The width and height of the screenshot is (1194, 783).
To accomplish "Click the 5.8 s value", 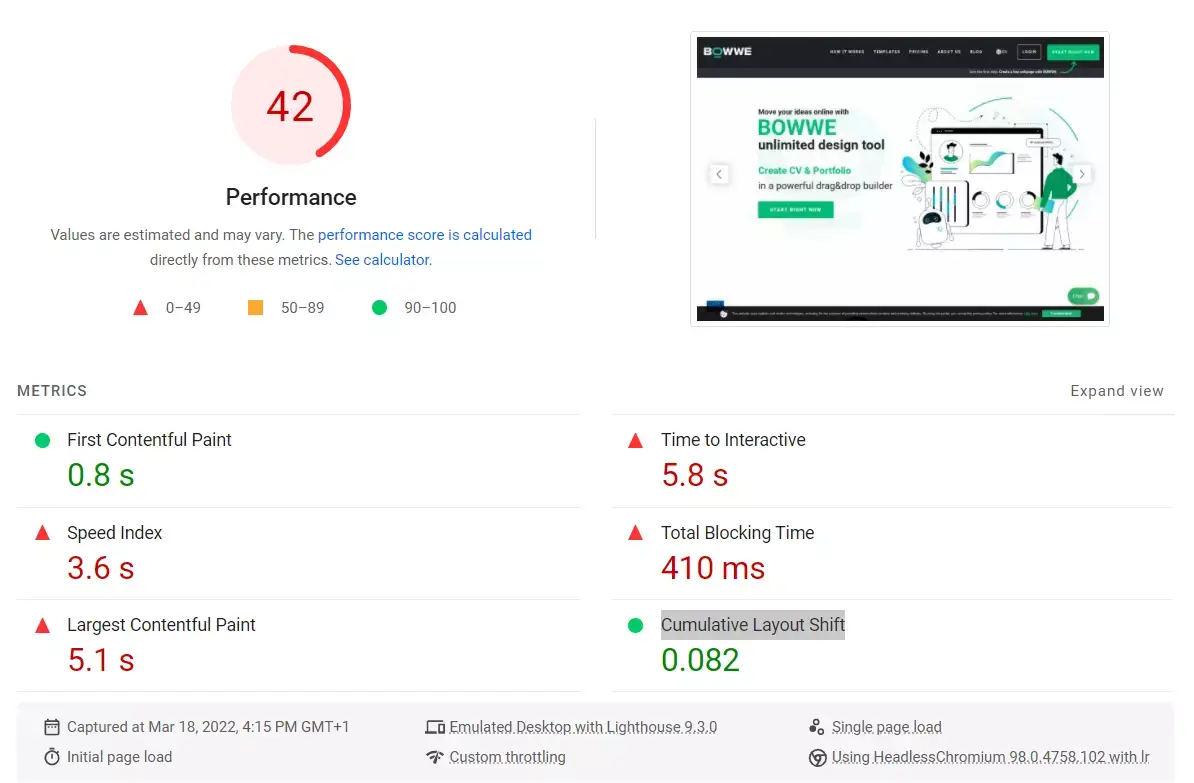I will coord(694,475).
